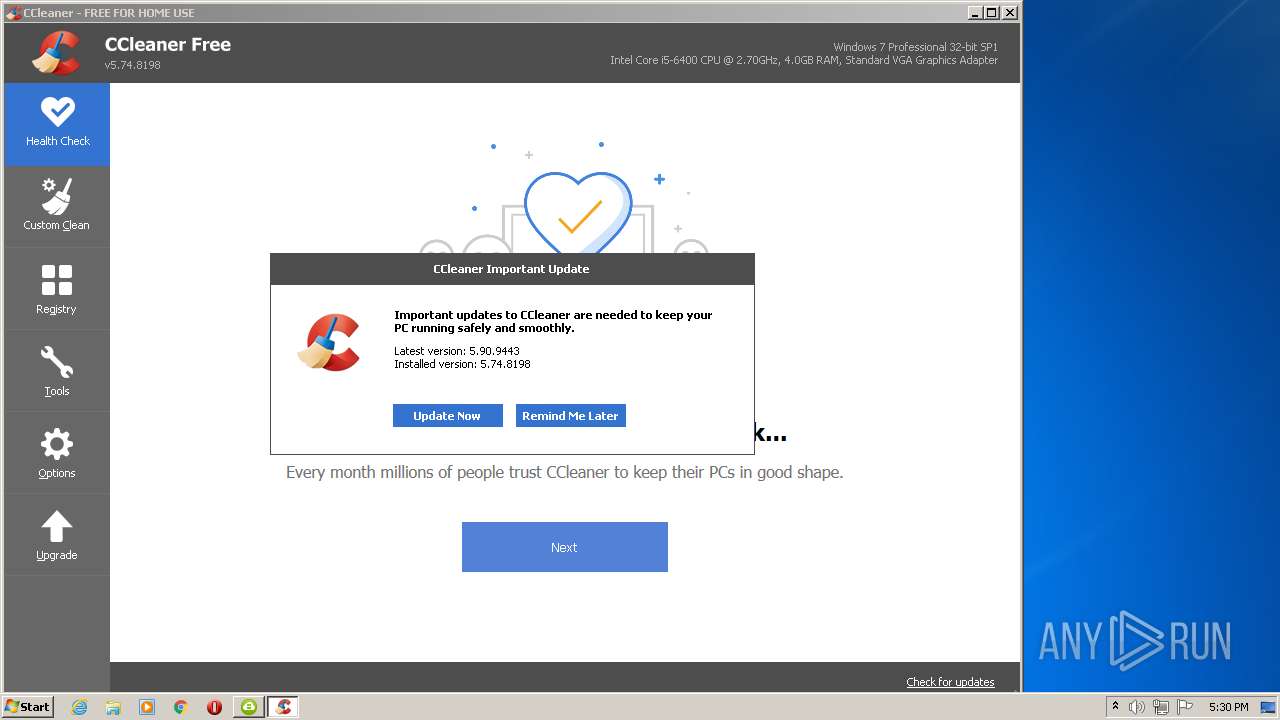This screenshot has width=1280, height=720.
Task: Click the CCleaner logo in update dialog
Action: (x=329, y=342)
